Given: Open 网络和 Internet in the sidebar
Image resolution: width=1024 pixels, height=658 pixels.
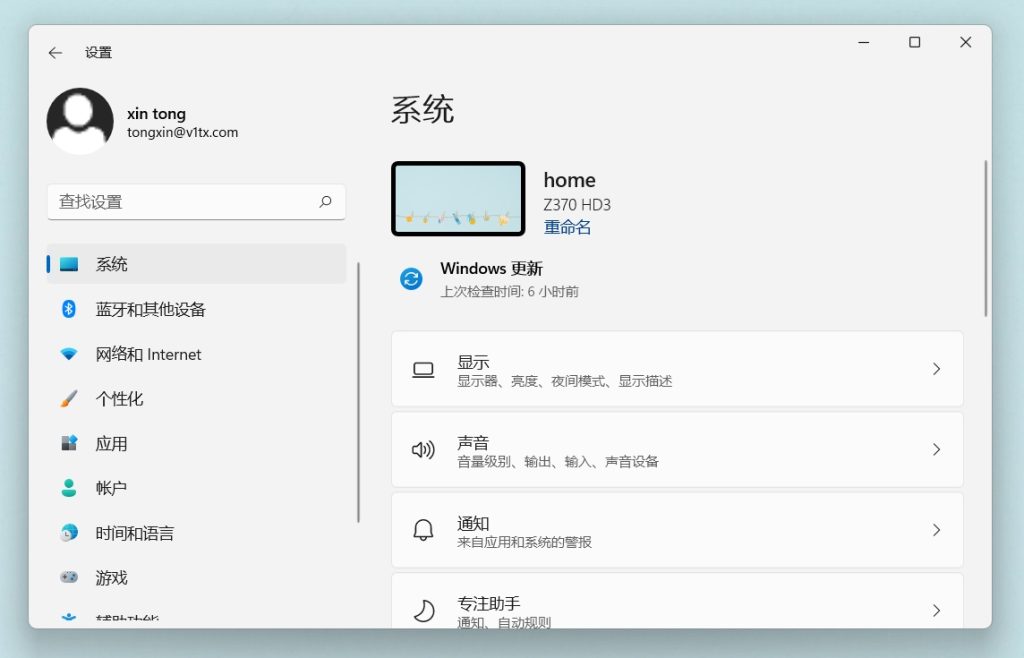Looking at the screenshot, I should [196, 354].
